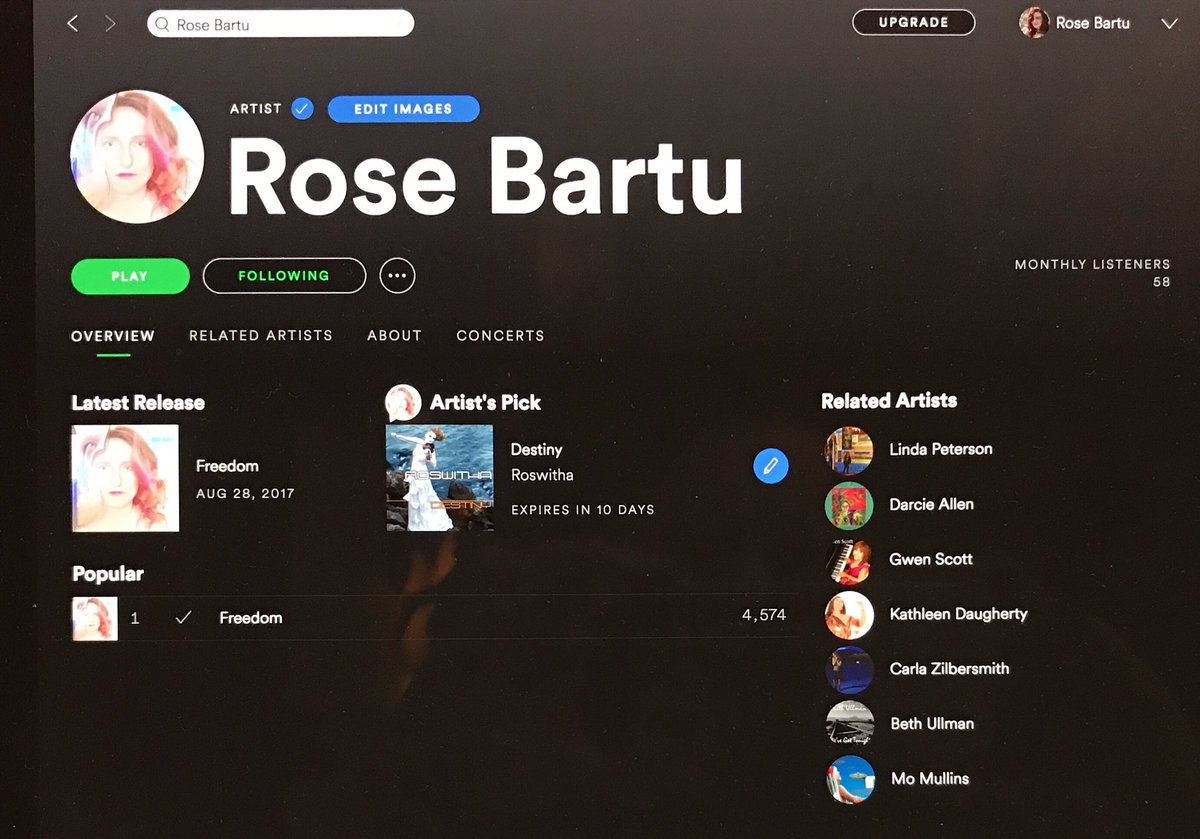Click the large Rose Bartu profile picture
Screen dimensions: 1200x839
click(x=137, y=156)
